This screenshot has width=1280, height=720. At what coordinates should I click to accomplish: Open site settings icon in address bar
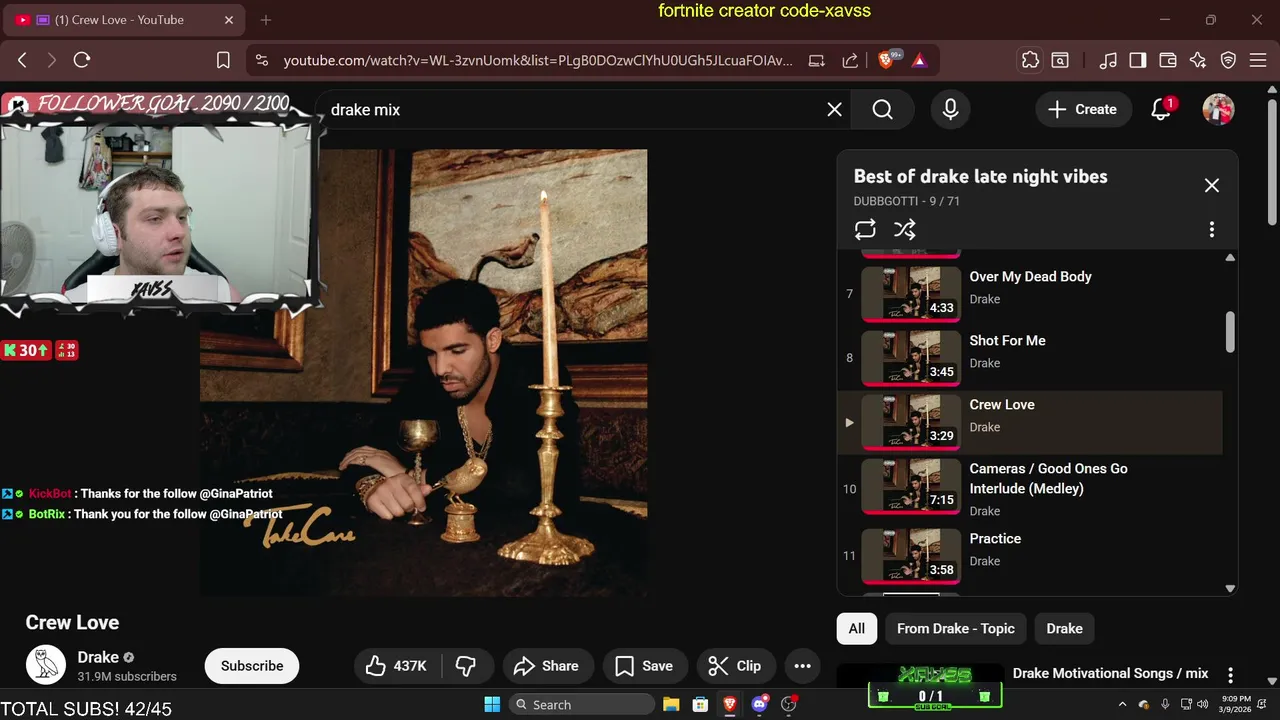point(262,60)
